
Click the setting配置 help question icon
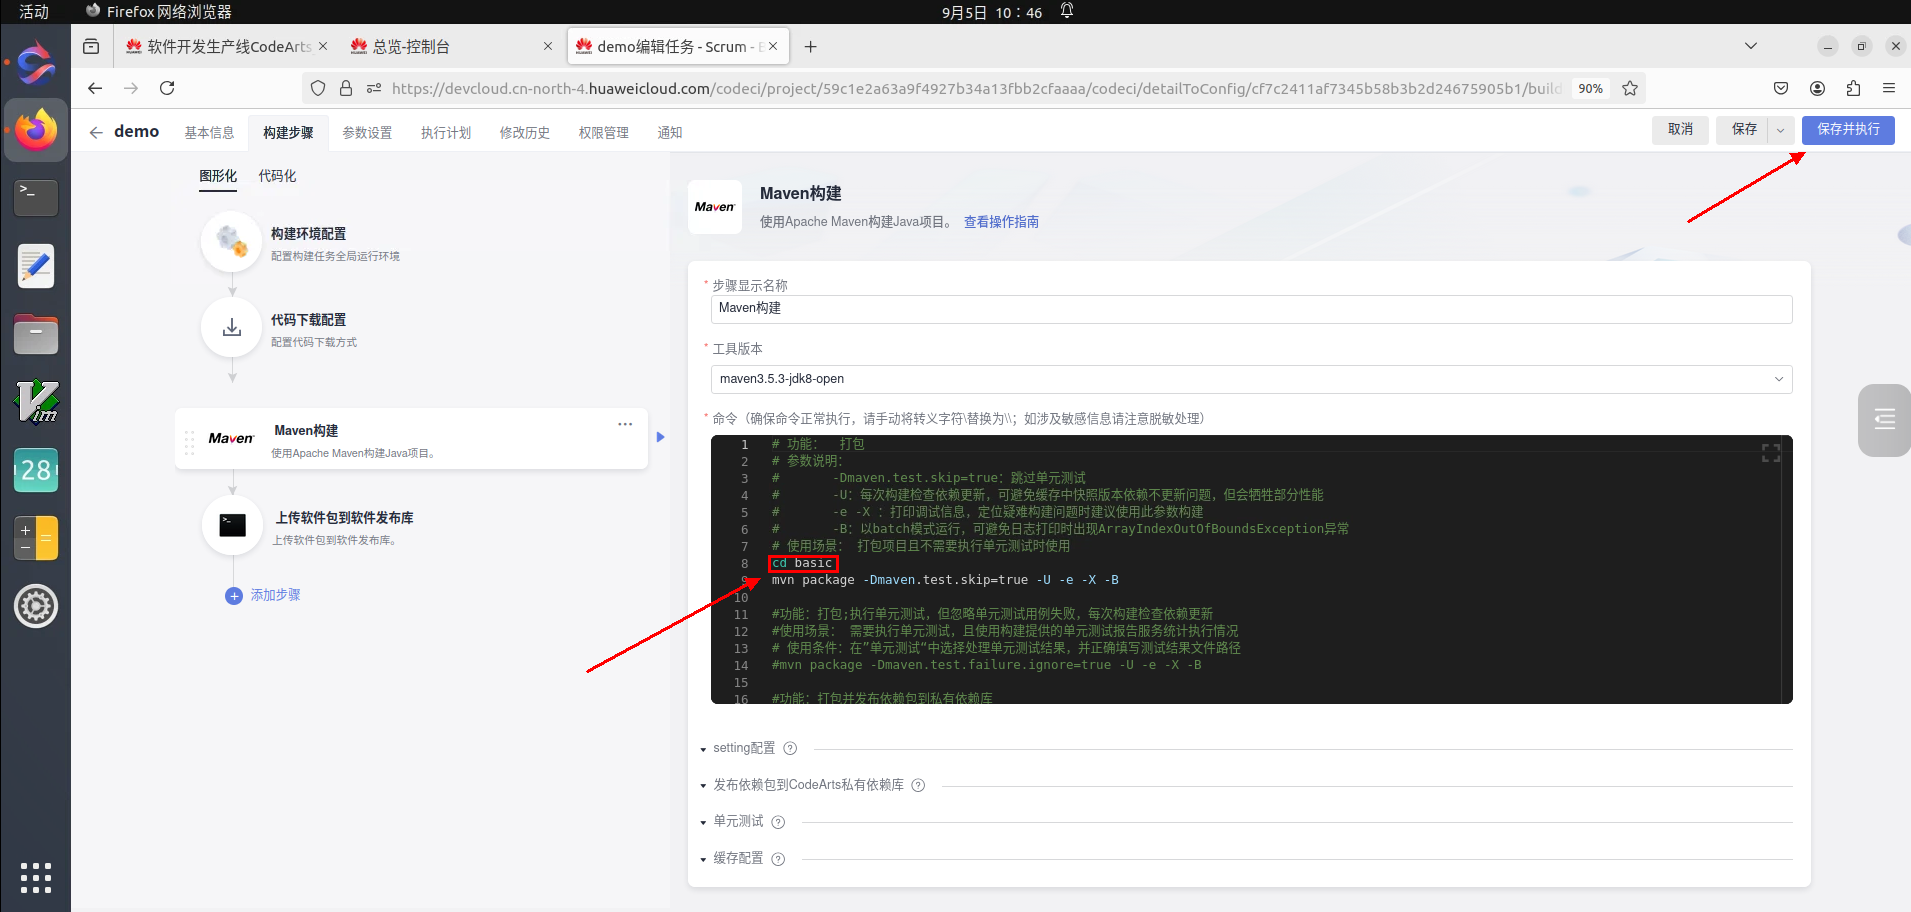pos(790,748)
